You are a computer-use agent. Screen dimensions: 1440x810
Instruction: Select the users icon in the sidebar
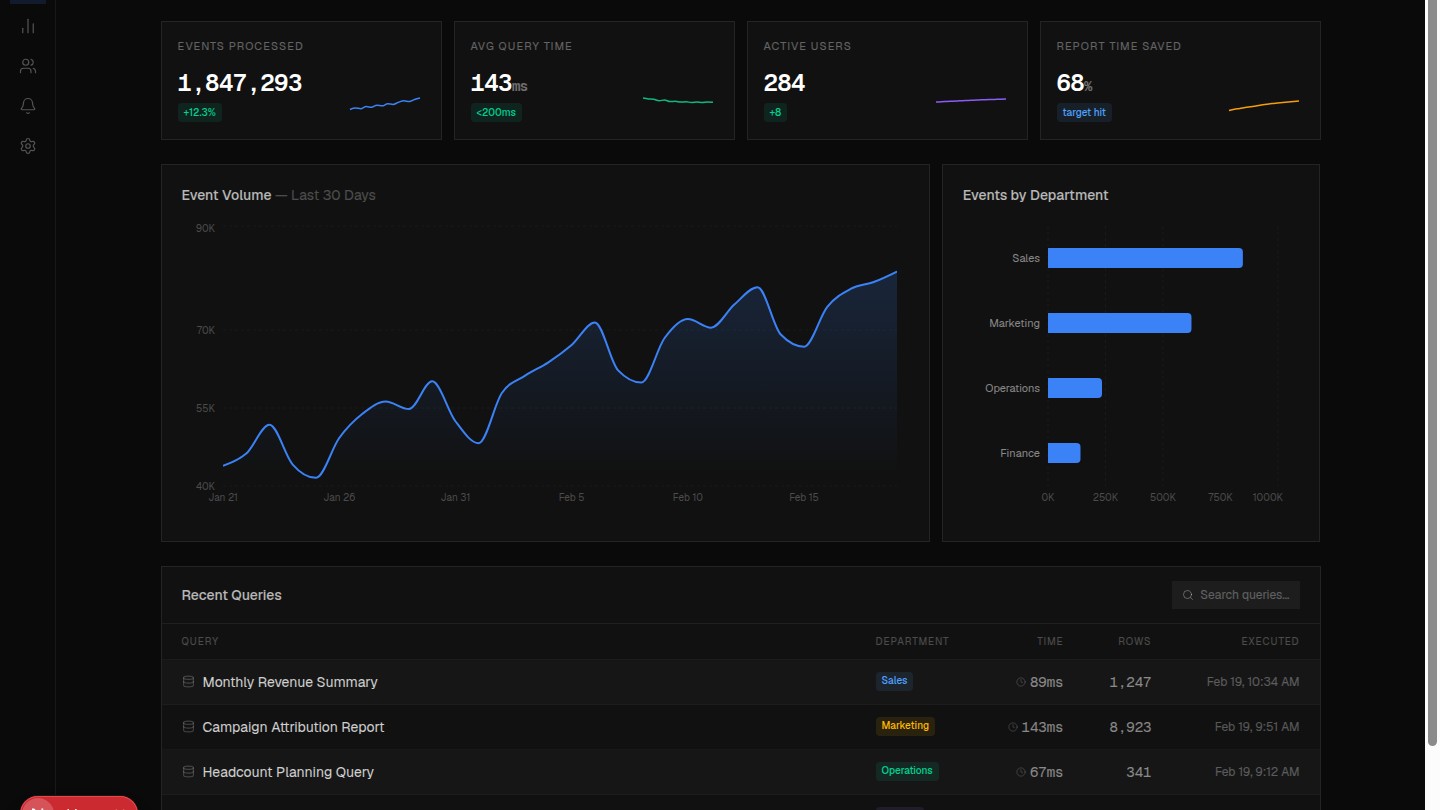(27, 66)
